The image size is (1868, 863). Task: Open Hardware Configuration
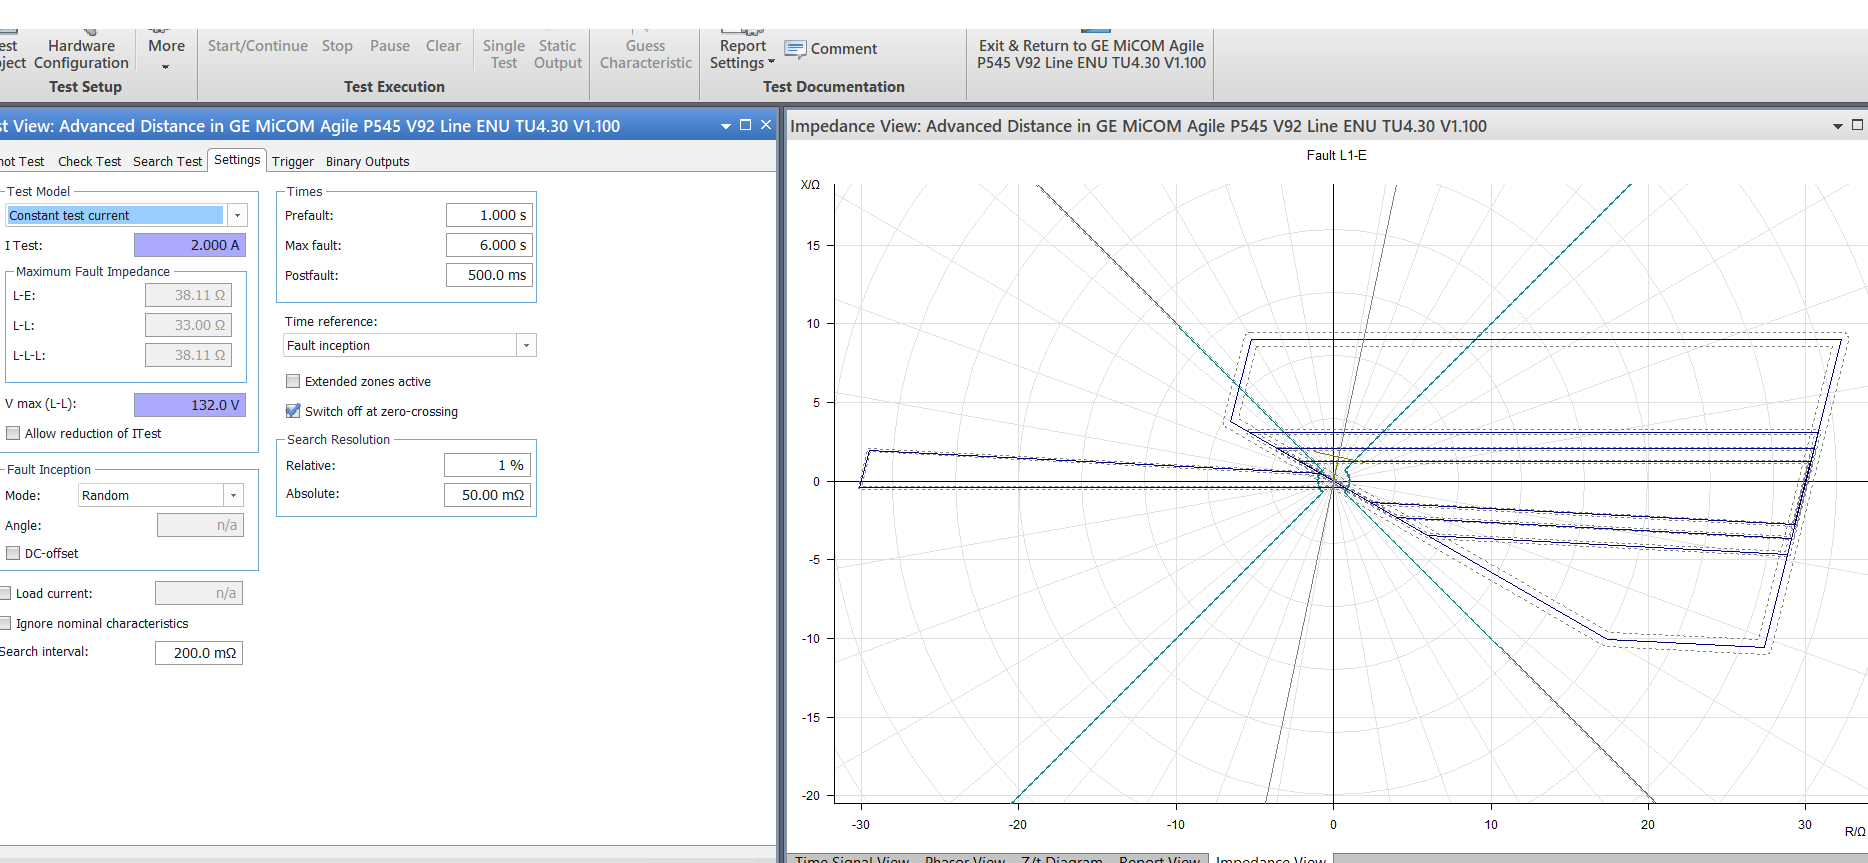point(81,53)
